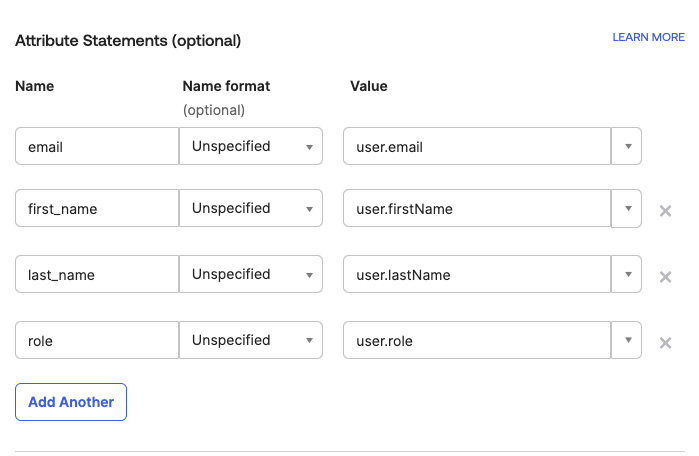
Task: Open value dropdown arrow for user.role
Action: click(x=627, y=340)
